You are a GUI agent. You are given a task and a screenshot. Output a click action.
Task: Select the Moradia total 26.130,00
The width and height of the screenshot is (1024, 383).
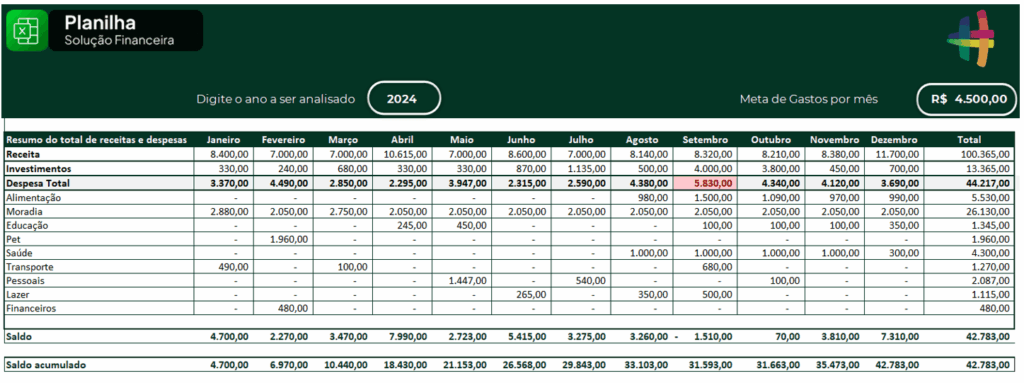(970, 211)
